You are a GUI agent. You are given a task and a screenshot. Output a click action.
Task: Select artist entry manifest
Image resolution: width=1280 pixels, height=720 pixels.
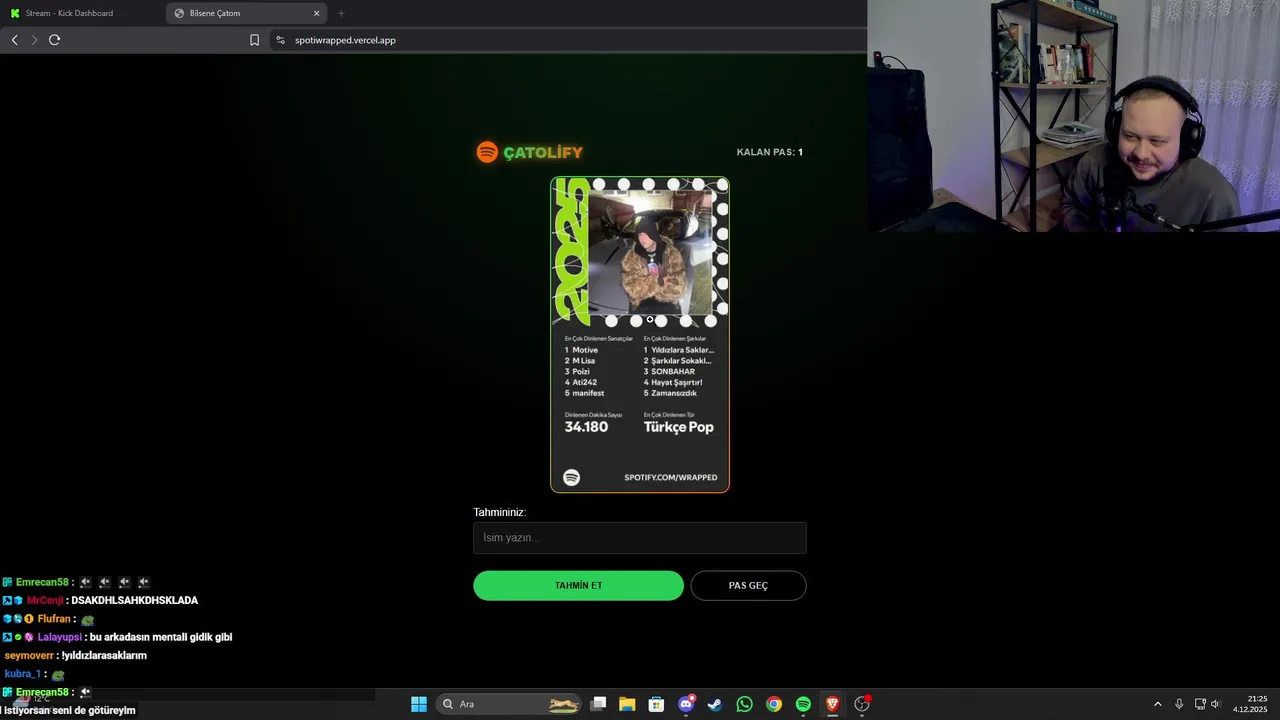584,393
